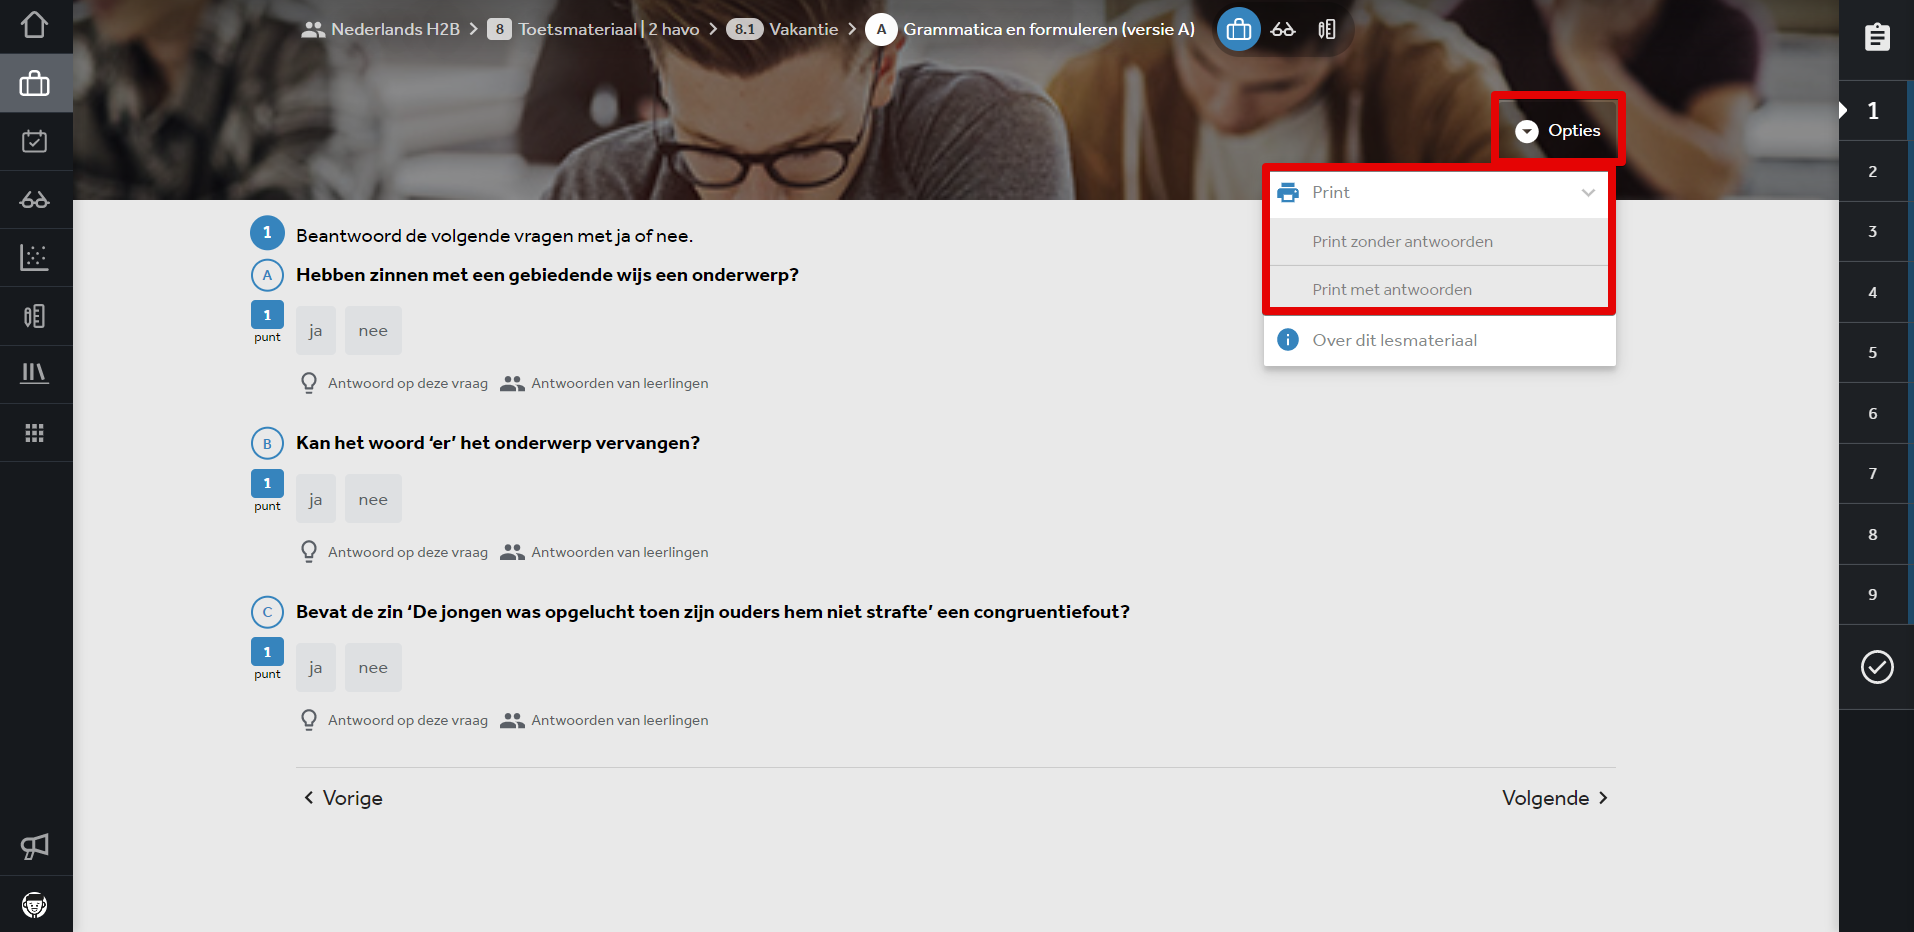Show 'Antwoord op deze vraag' for question A
This screenshot has height=932, width=1914.
coord(408,383)
